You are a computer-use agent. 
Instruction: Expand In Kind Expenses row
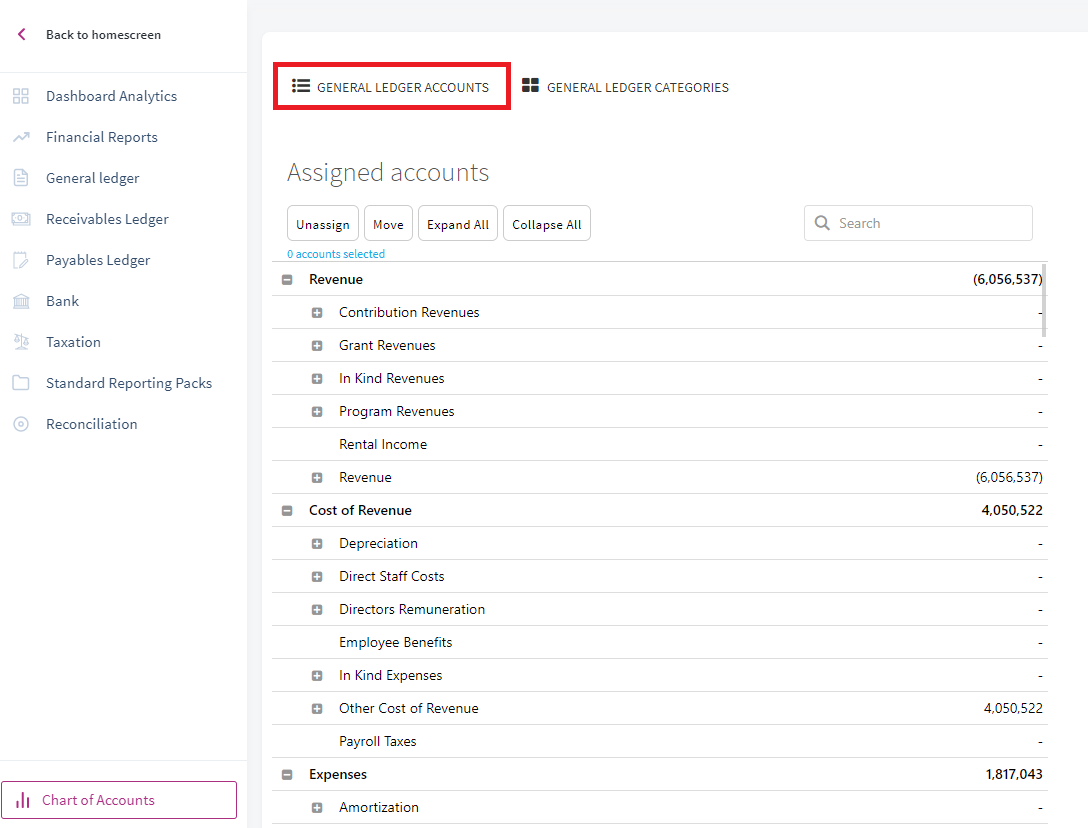[317, 675]
